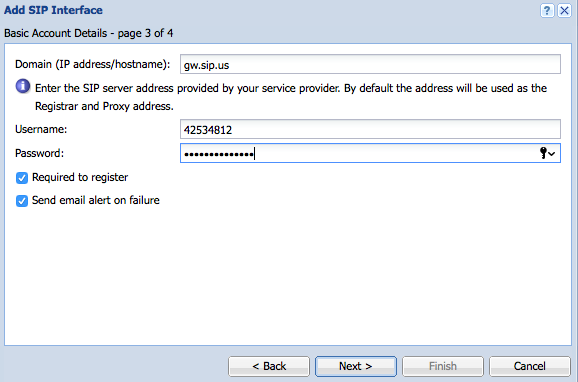Click the greyed-out Finish button
Viewport: 578px width, 382px height.
pyautogui.click(x=443, y=366)
